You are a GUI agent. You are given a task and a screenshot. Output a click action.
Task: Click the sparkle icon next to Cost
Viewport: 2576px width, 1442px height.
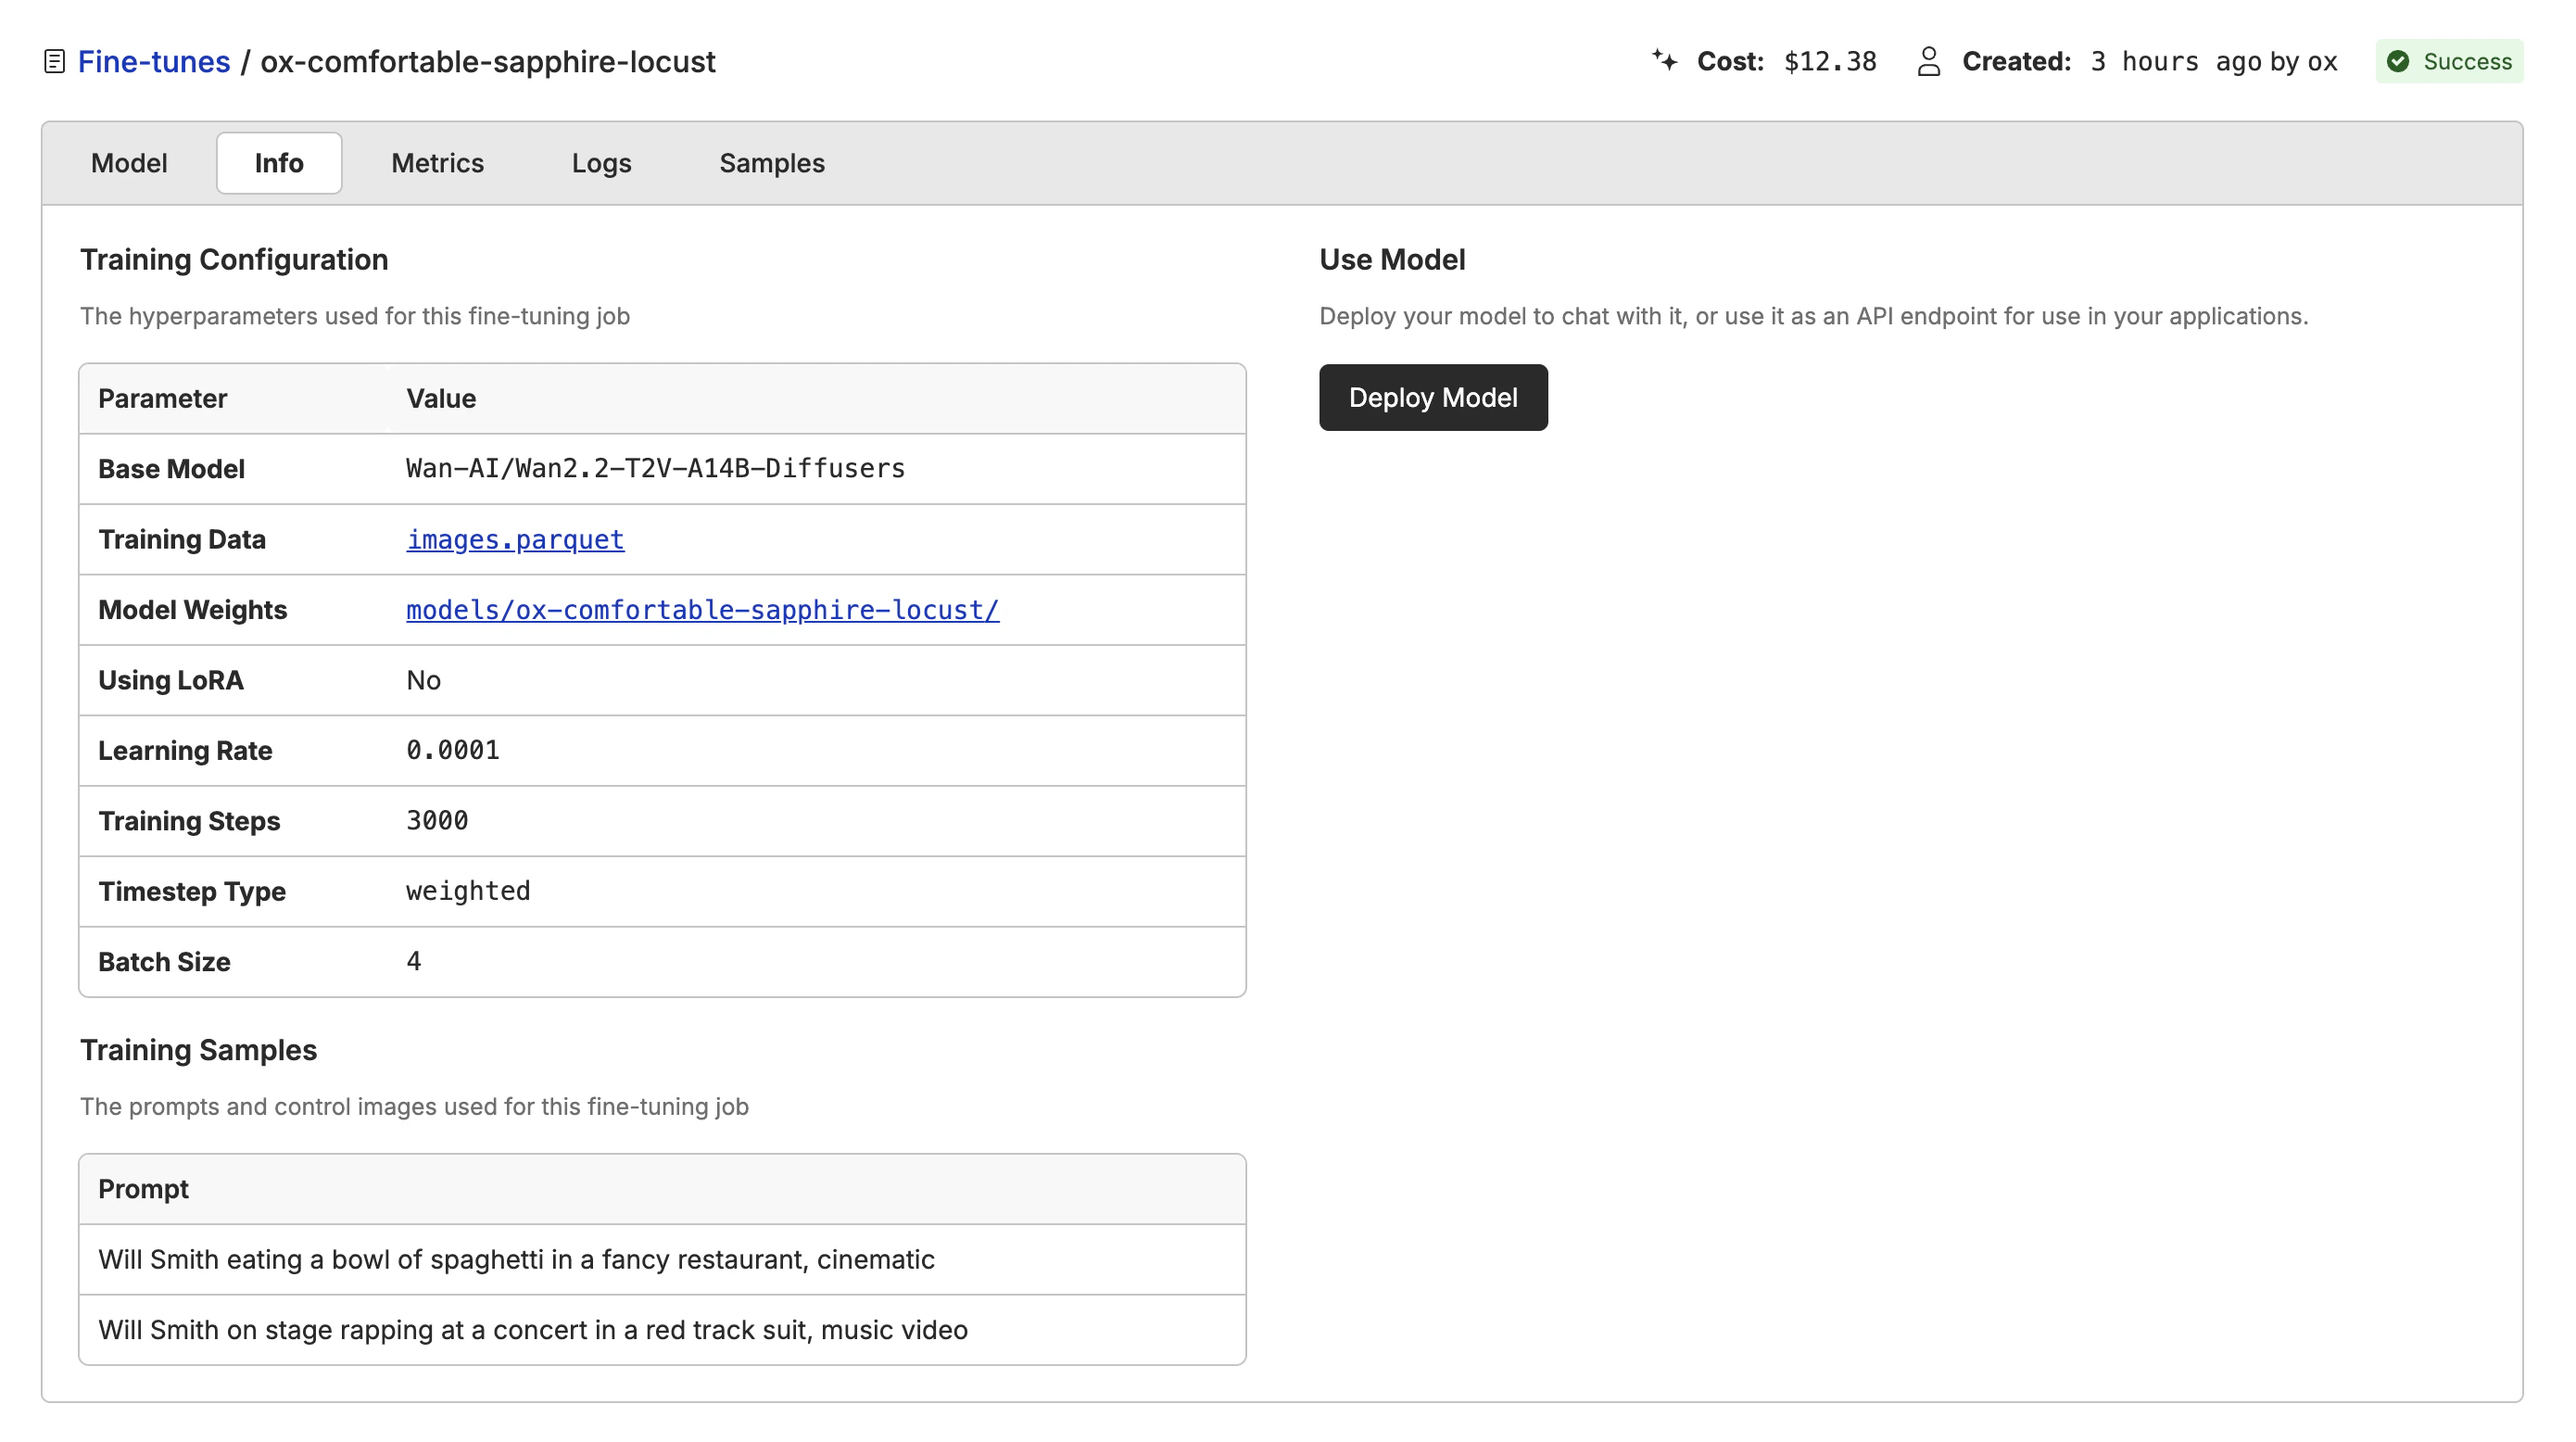point(1664,61)
